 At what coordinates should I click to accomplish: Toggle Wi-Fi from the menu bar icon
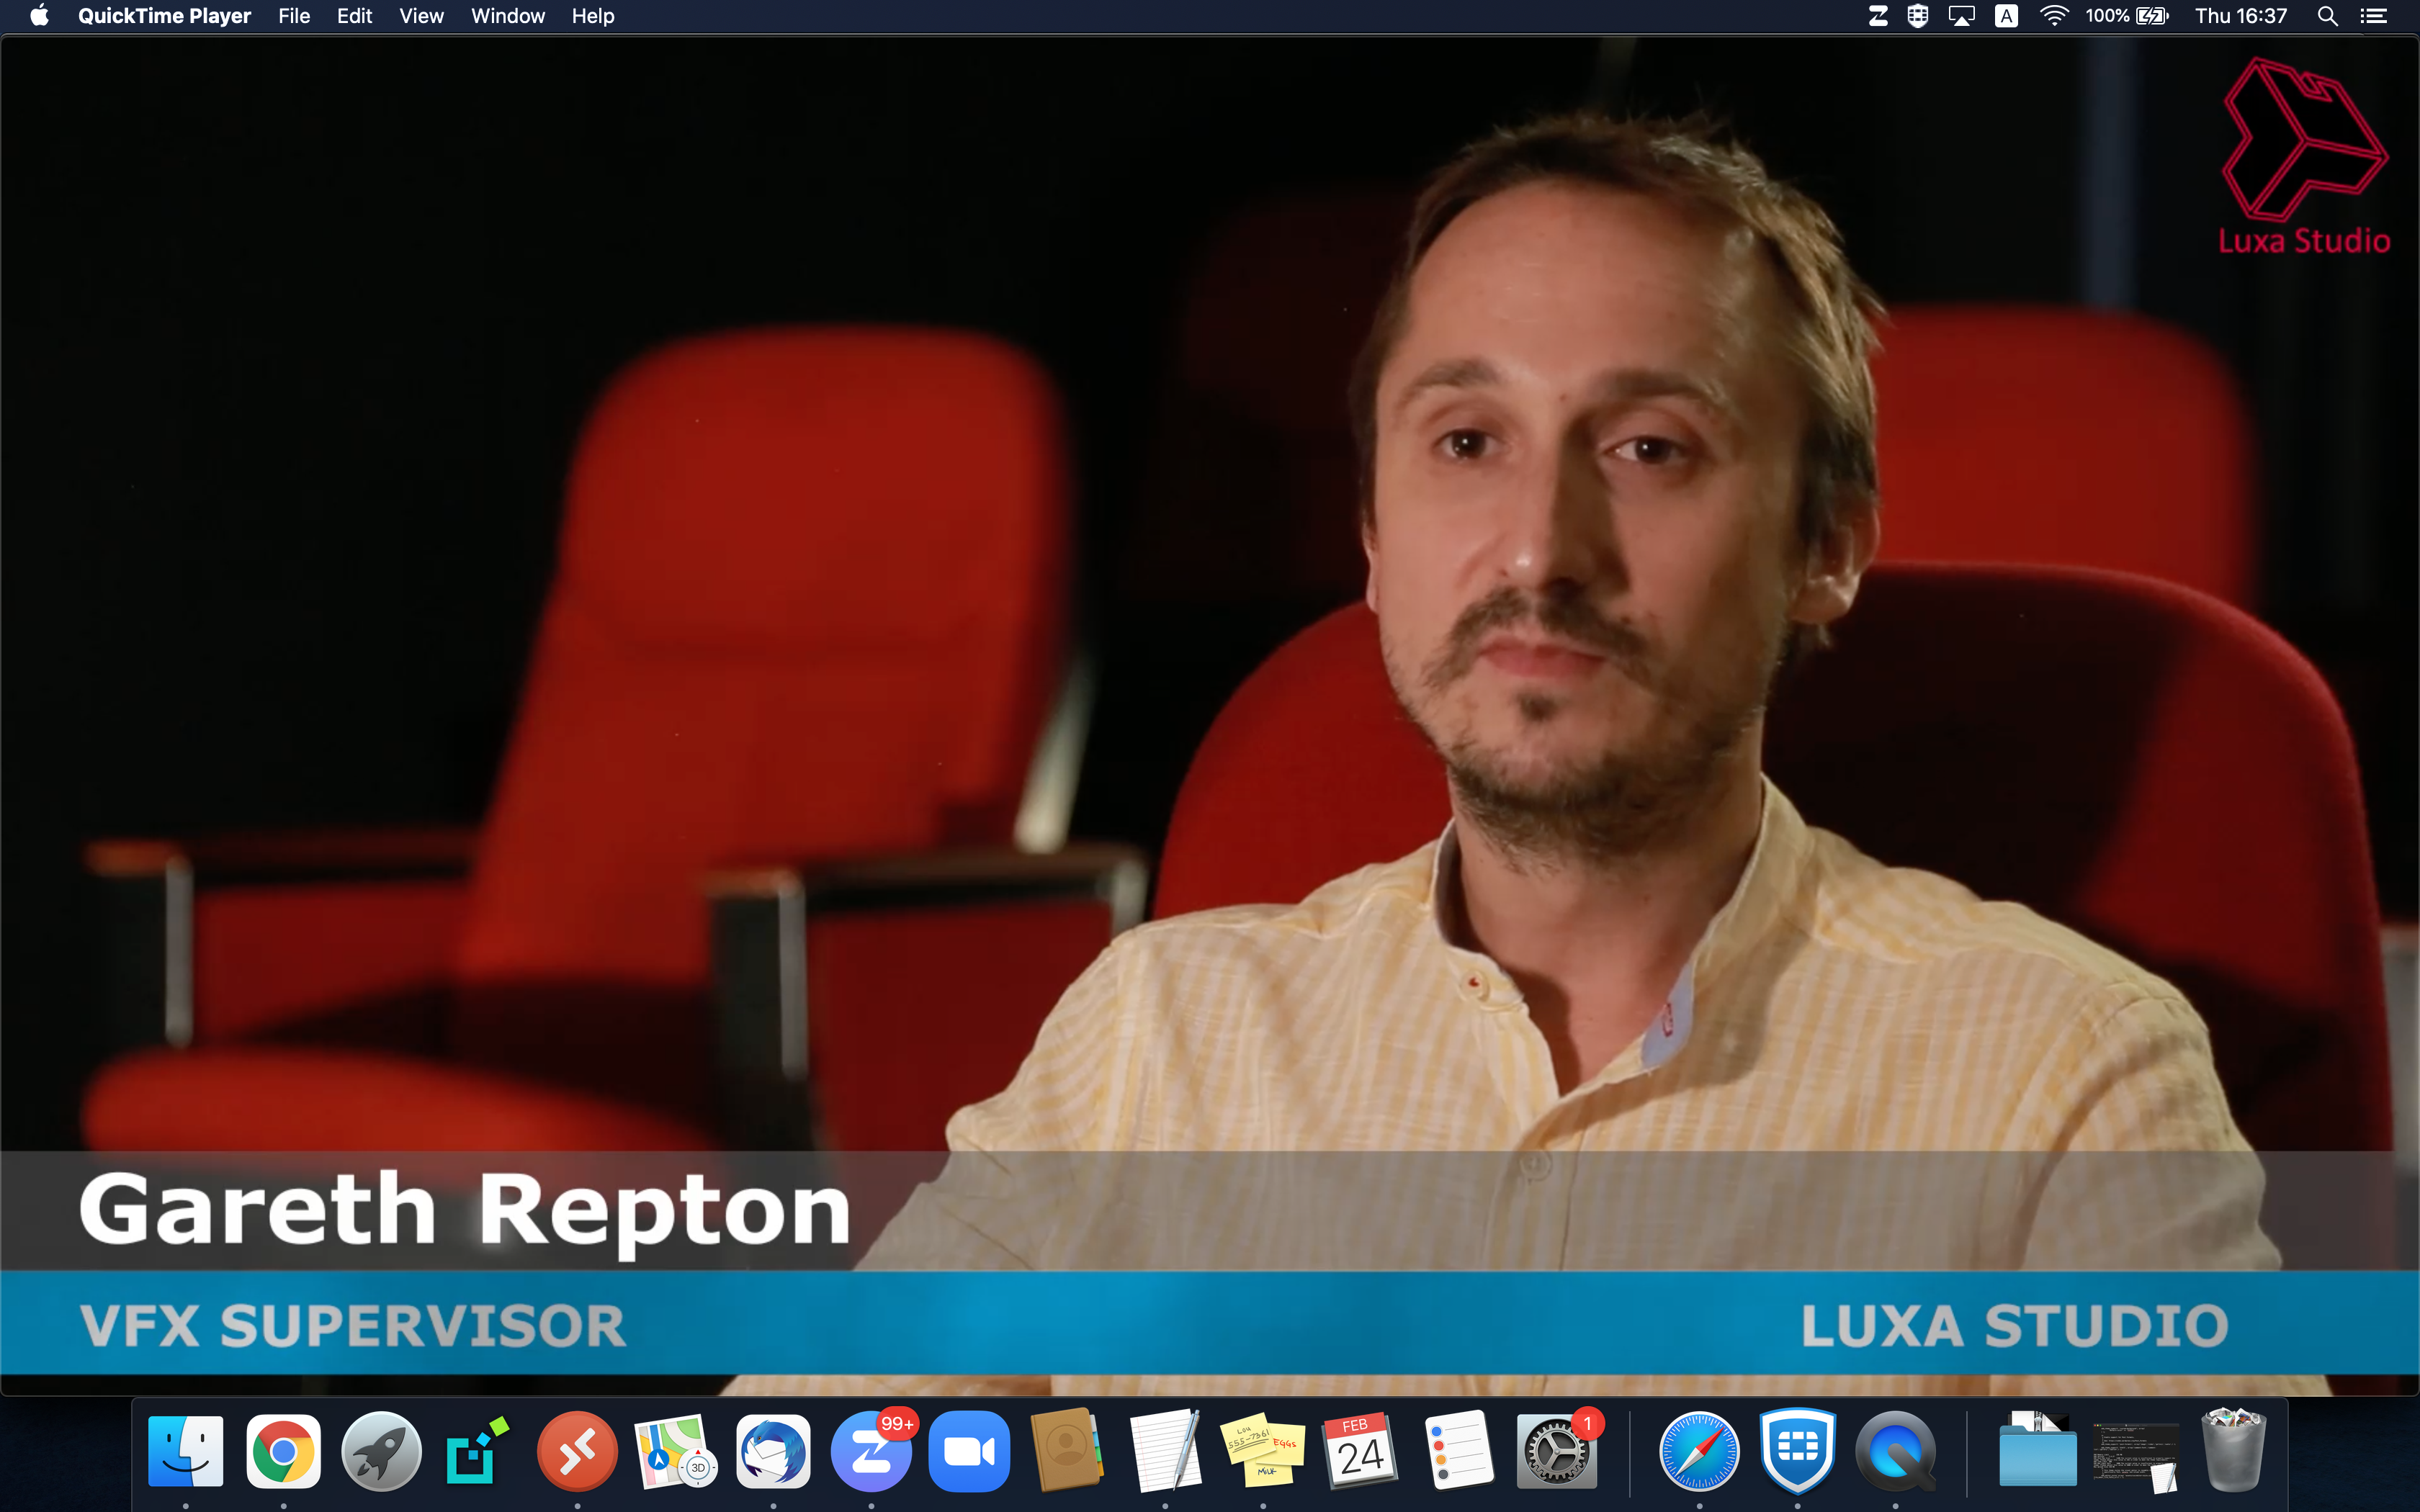pyautogui.click(x=2054, y=15)
